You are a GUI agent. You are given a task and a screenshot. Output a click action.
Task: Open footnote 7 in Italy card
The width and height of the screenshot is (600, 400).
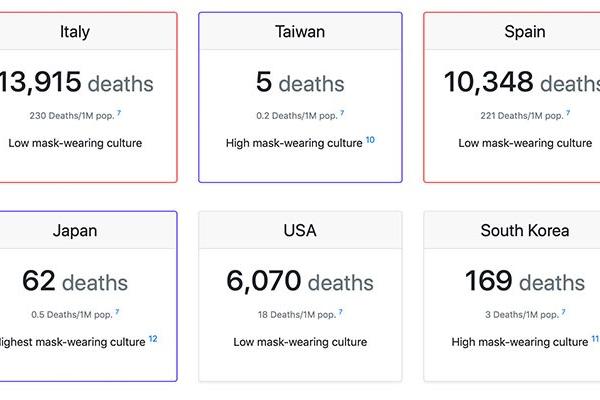(x=119, y=113)
